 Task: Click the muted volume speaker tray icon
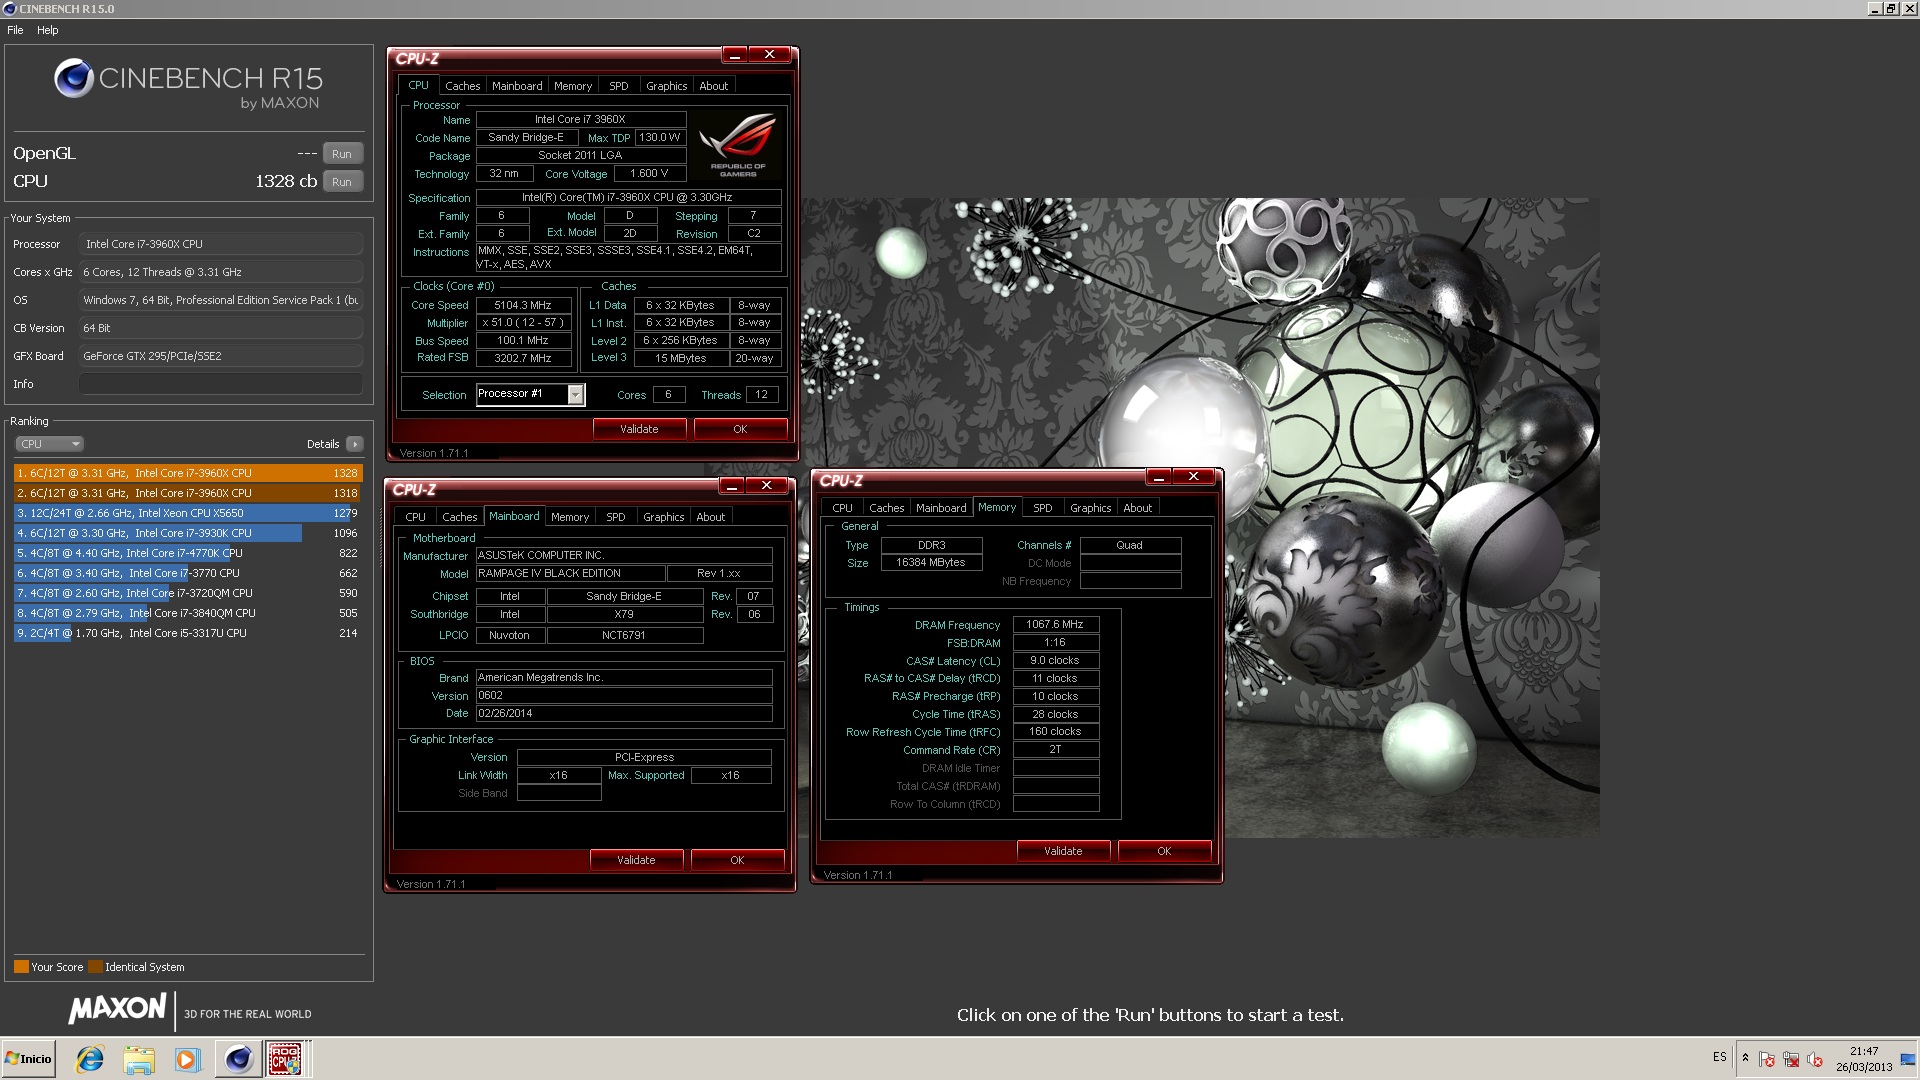pyautogui.click(x=1815, y=1060)
